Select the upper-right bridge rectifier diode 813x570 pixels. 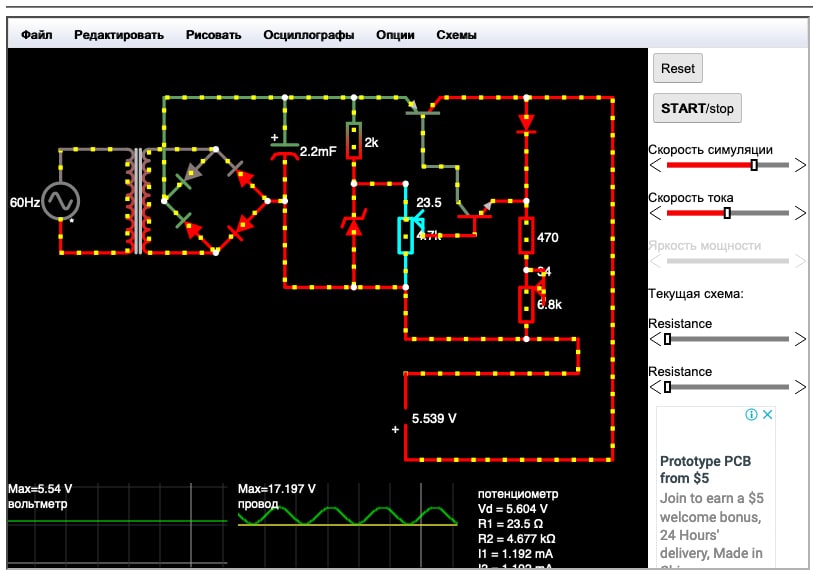[x=242, y=175]
